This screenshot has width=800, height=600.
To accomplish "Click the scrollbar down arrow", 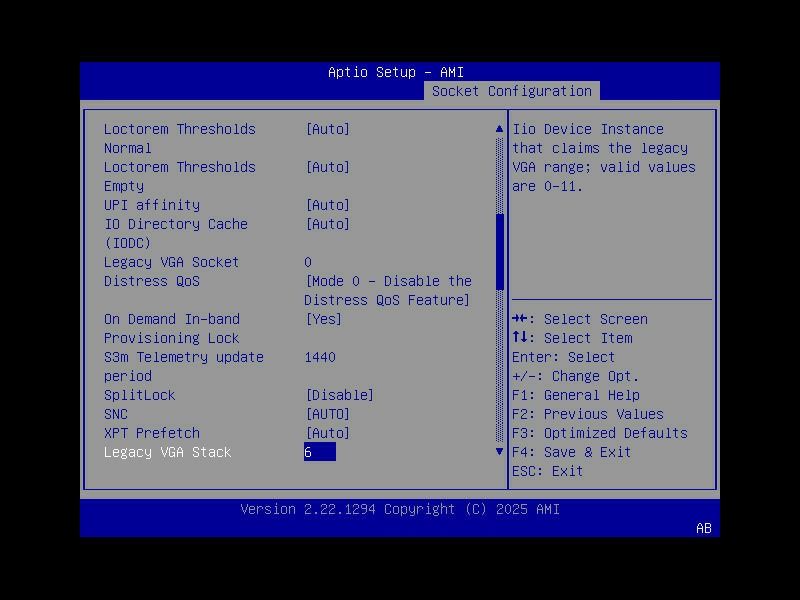I will (x=497, y=452).
